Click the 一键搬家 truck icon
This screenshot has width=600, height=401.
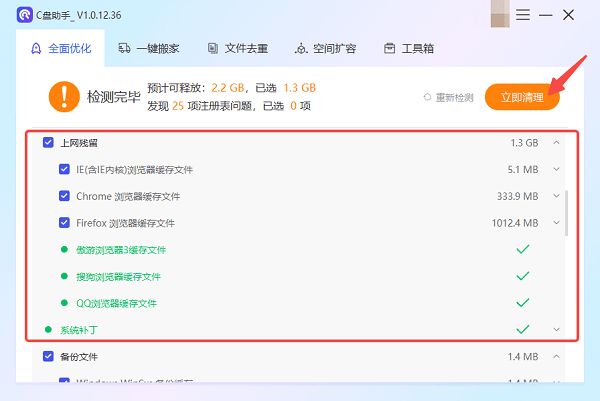tap(124, 48)
